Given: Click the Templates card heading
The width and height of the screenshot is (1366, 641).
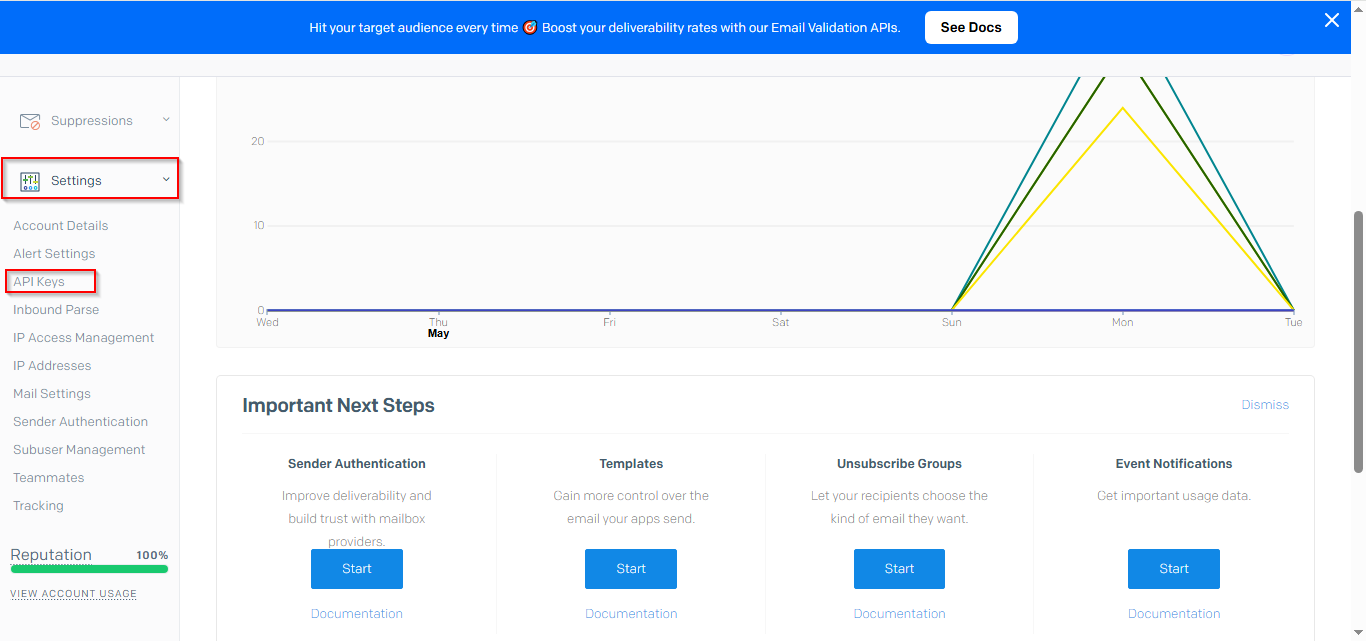Looking at the screenshot, I should [x=631, y=464].
